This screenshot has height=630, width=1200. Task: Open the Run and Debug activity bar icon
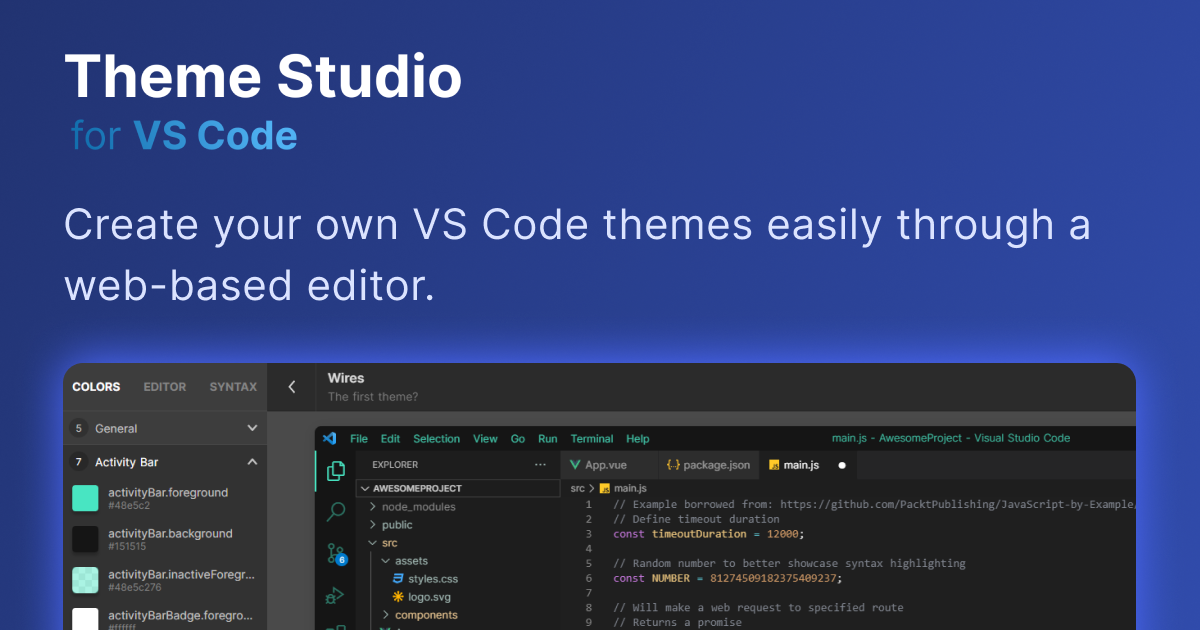[x=335, y=596]
